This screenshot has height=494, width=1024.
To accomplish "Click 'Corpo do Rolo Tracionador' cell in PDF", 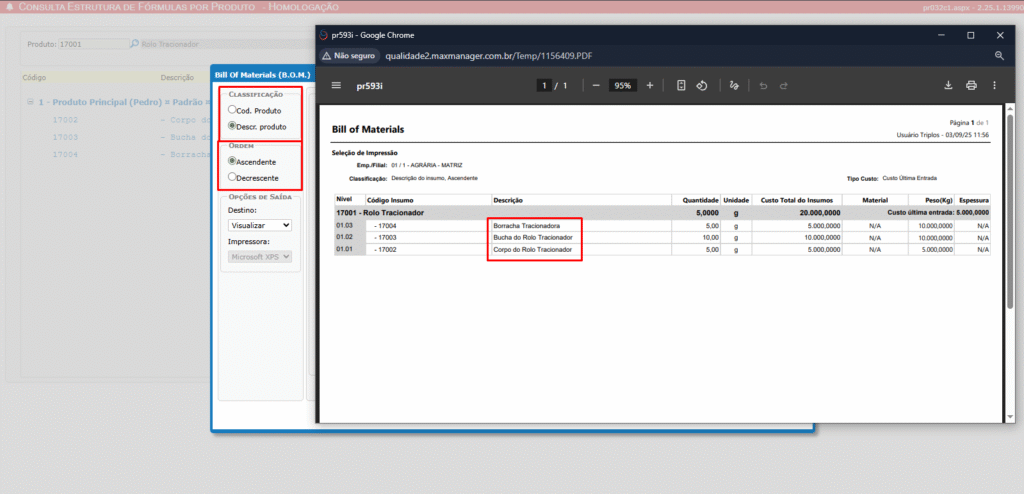I will (533, 250).
